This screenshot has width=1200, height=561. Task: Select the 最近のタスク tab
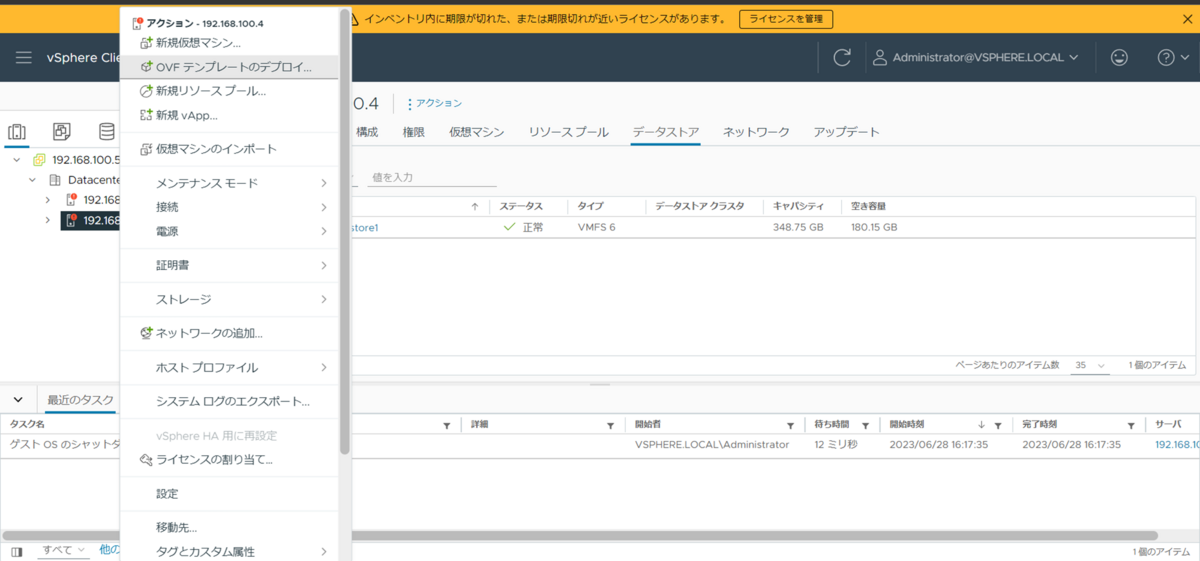tap(80, 400)
